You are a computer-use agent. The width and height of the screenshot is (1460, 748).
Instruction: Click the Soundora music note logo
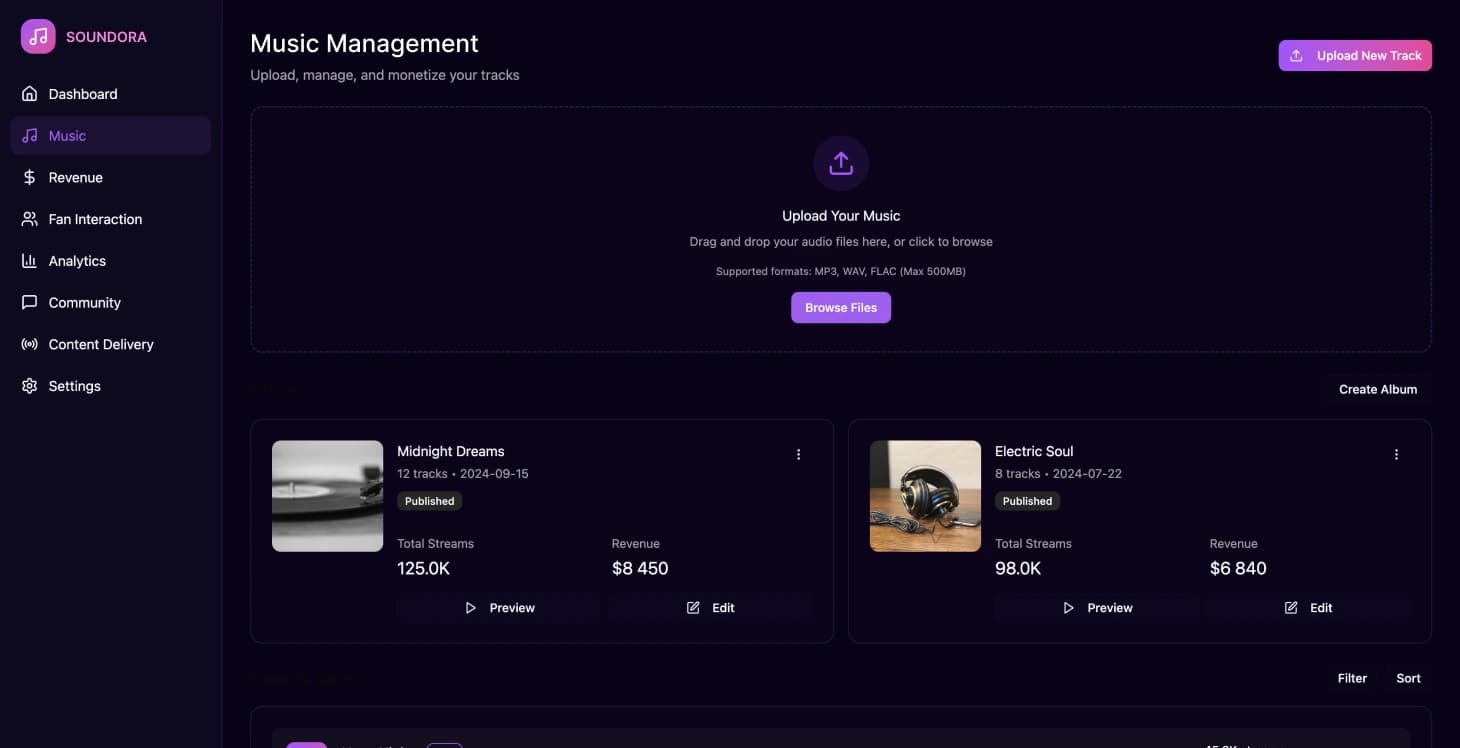pyautogui.click(x=37, y=35)
